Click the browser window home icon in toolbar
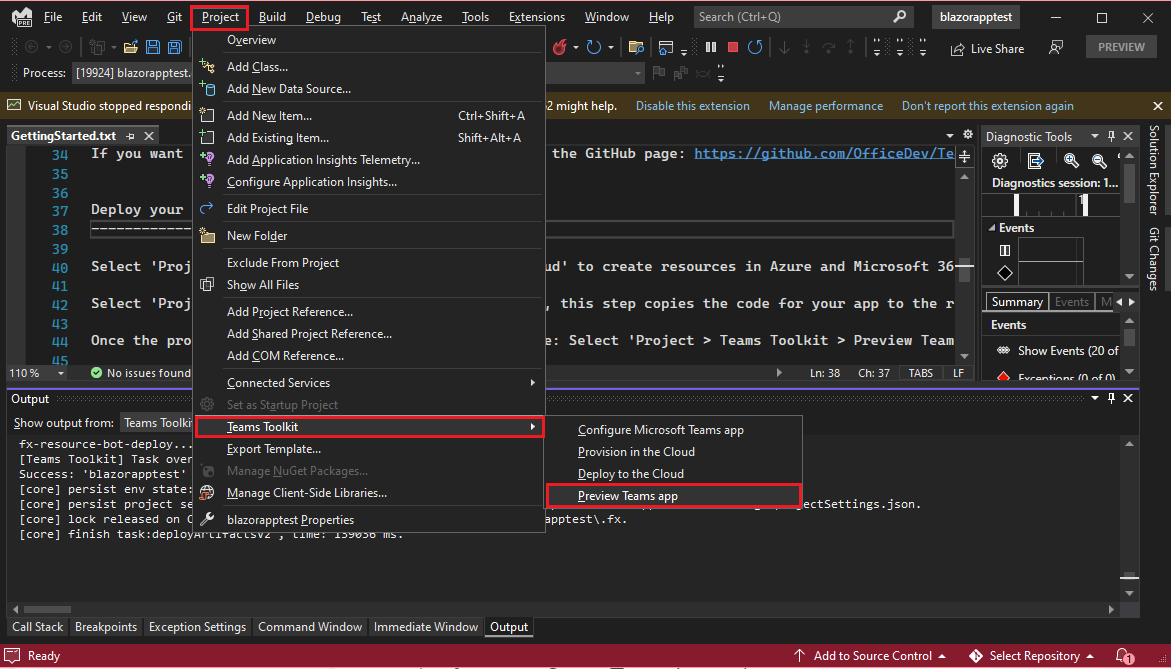The image size is (1171, 669). (665, 48)
